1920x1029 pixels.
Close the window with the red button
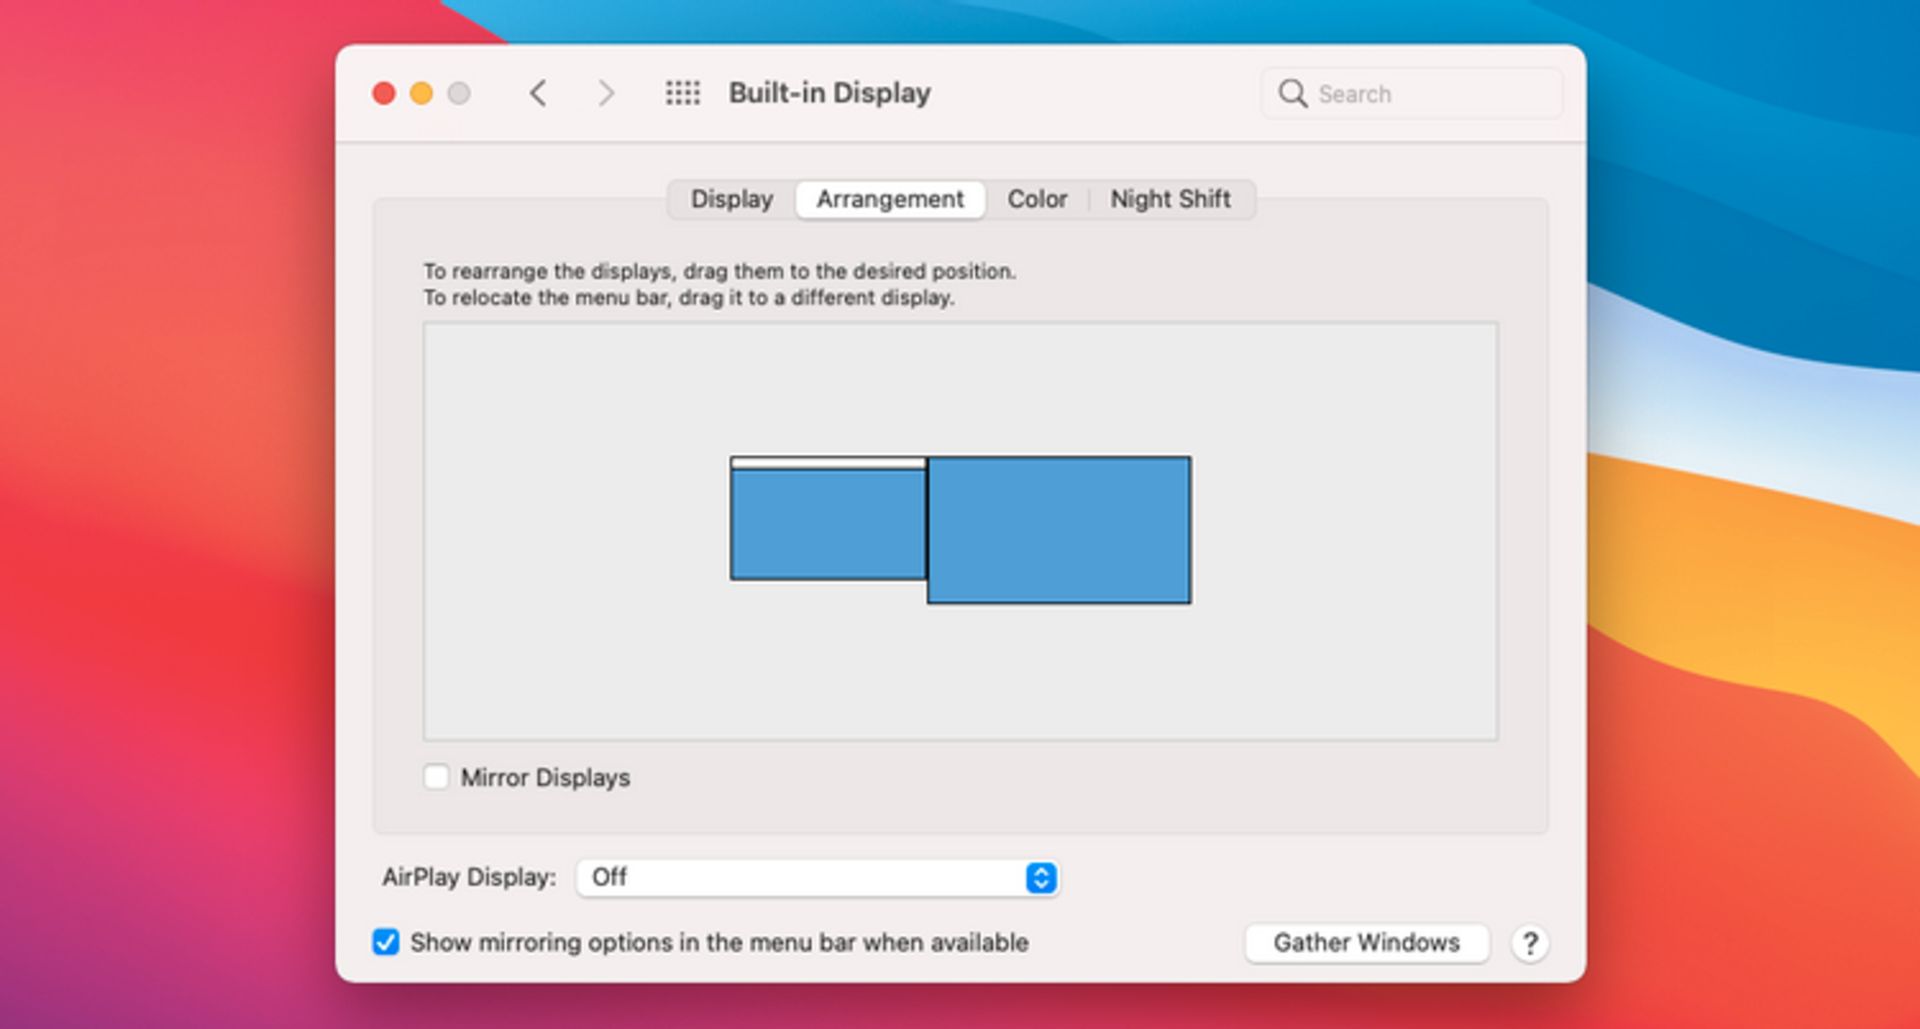(x=383, y=94)
